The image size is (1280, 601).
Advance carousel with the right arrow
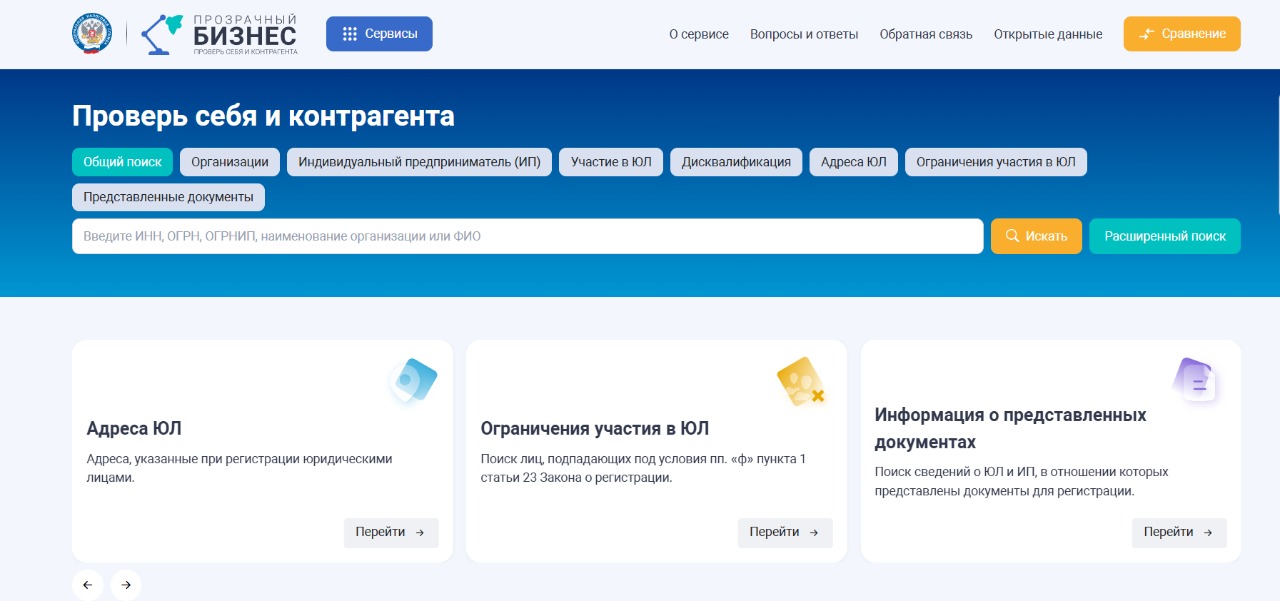126,585
